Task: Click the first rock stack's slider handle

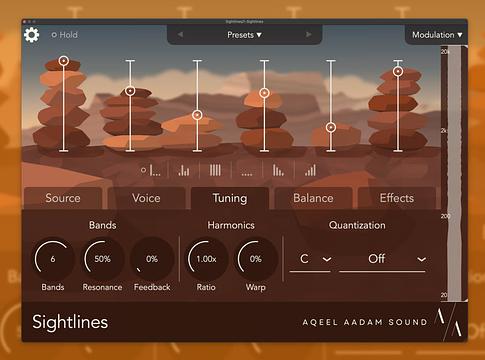Action: [64, 61]
